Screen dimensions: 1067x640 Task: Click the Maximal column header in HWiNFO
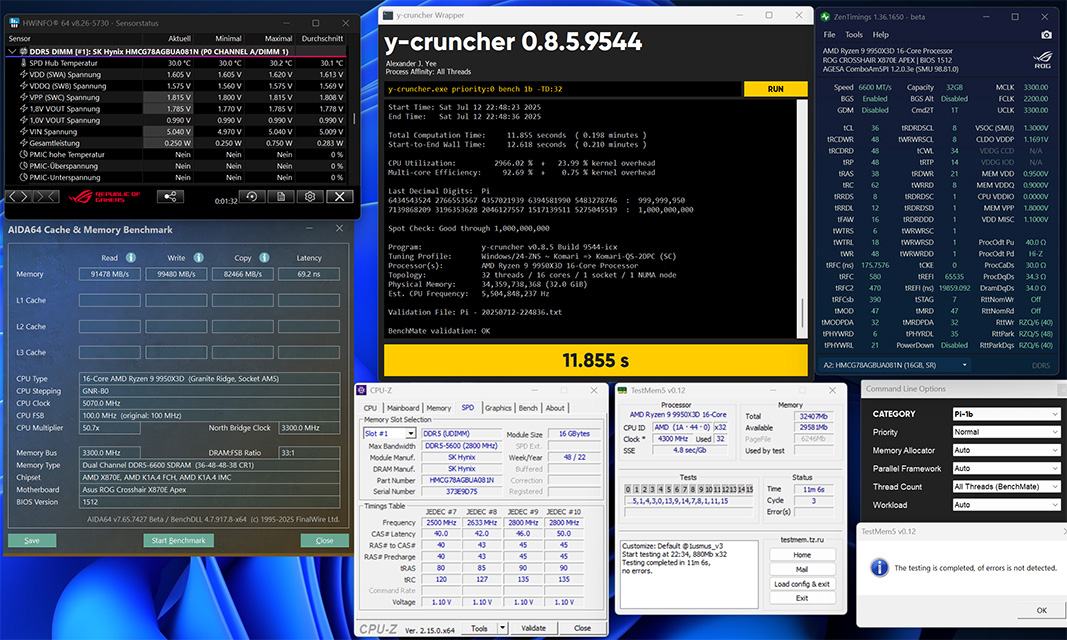coord(278,39)
